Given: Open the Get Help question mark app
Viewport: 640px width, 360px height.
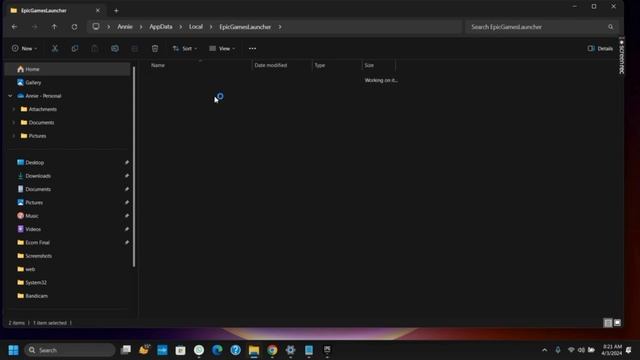Looking at the screenshot, I should (x=236, y=350).
